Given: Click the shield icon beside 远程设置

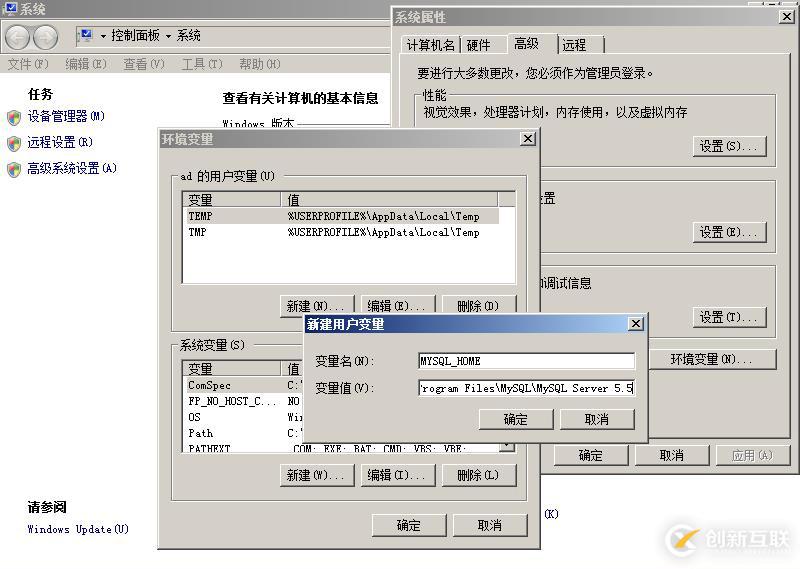Looking at the screenshot, I should click(14, 143).
